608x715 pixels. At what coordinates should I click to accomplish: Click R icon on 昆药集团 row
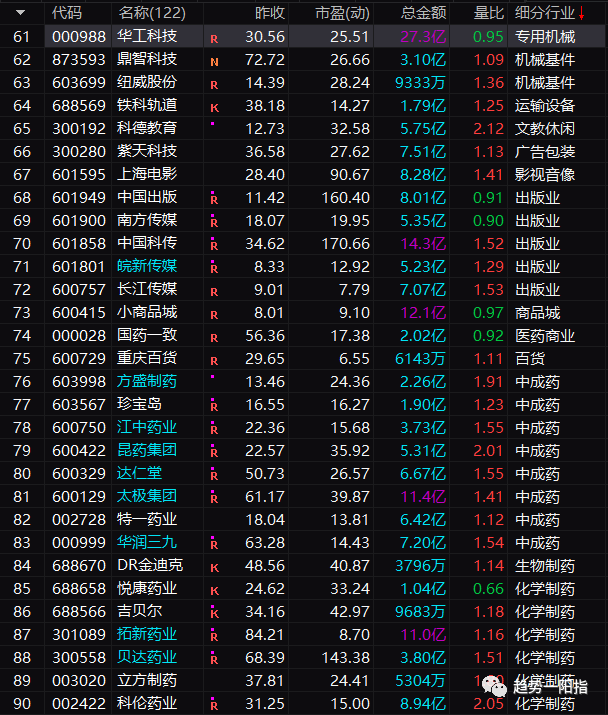click(x=214, y=452)
